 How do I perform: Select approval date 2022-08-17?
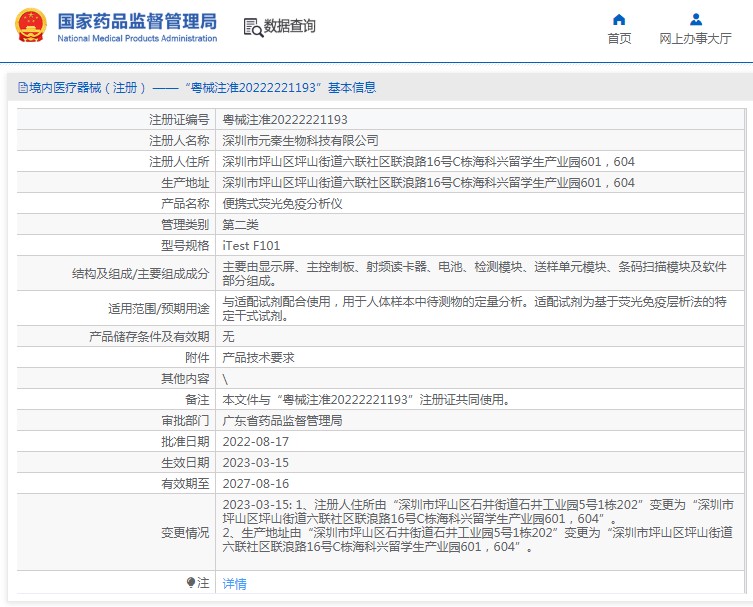pyautogui.click(x=255, y=442)
